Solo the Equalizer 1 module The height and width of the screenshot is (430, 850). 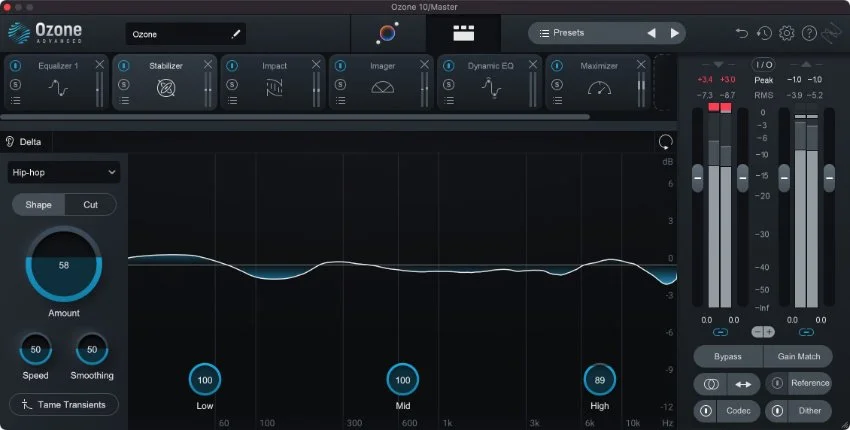coord(15,85)
